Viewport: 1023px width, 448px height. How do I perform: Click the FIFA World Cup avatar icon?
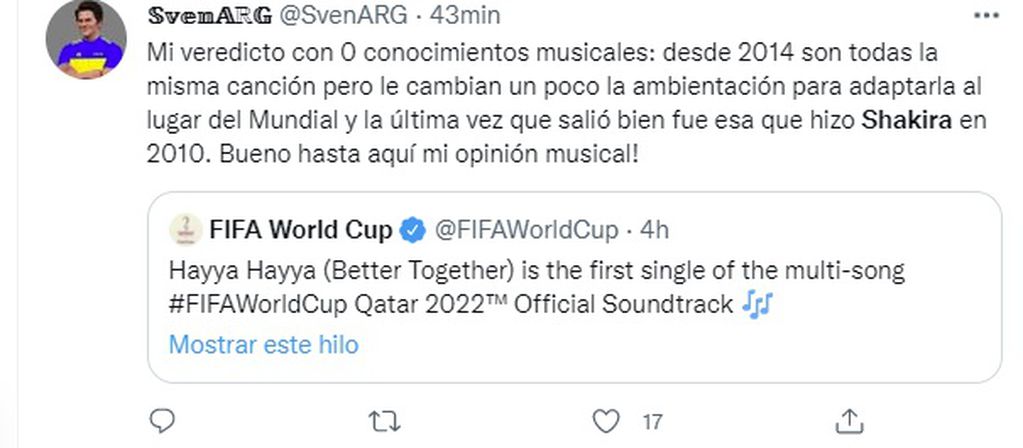tap(182, 229)
